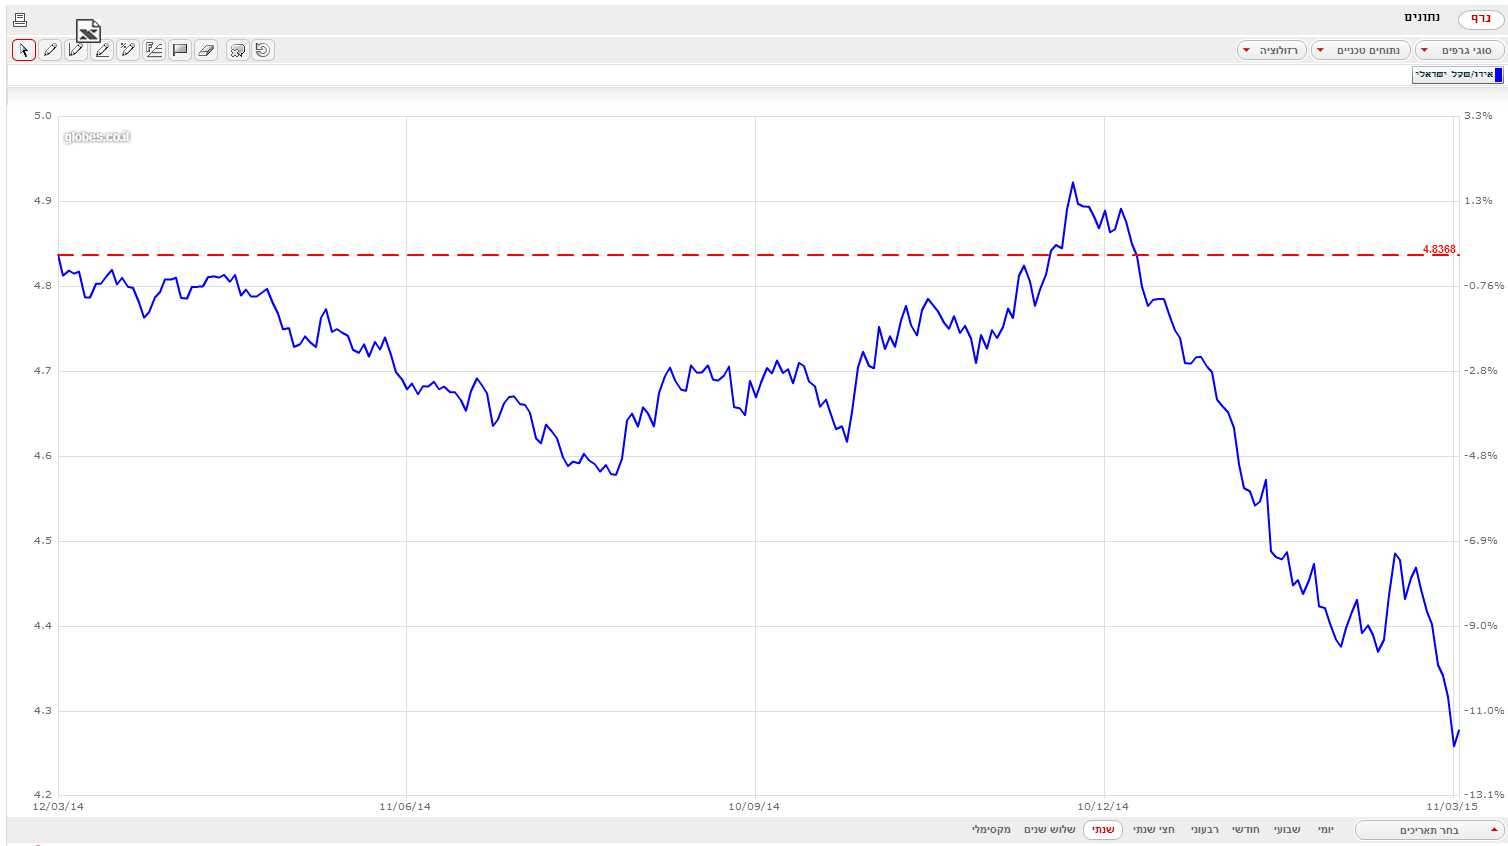The height and width of the screenshot is (846, 1508).
Task: Expand the נתוחים טכניים dropdown
Action: pos(1361,50)
